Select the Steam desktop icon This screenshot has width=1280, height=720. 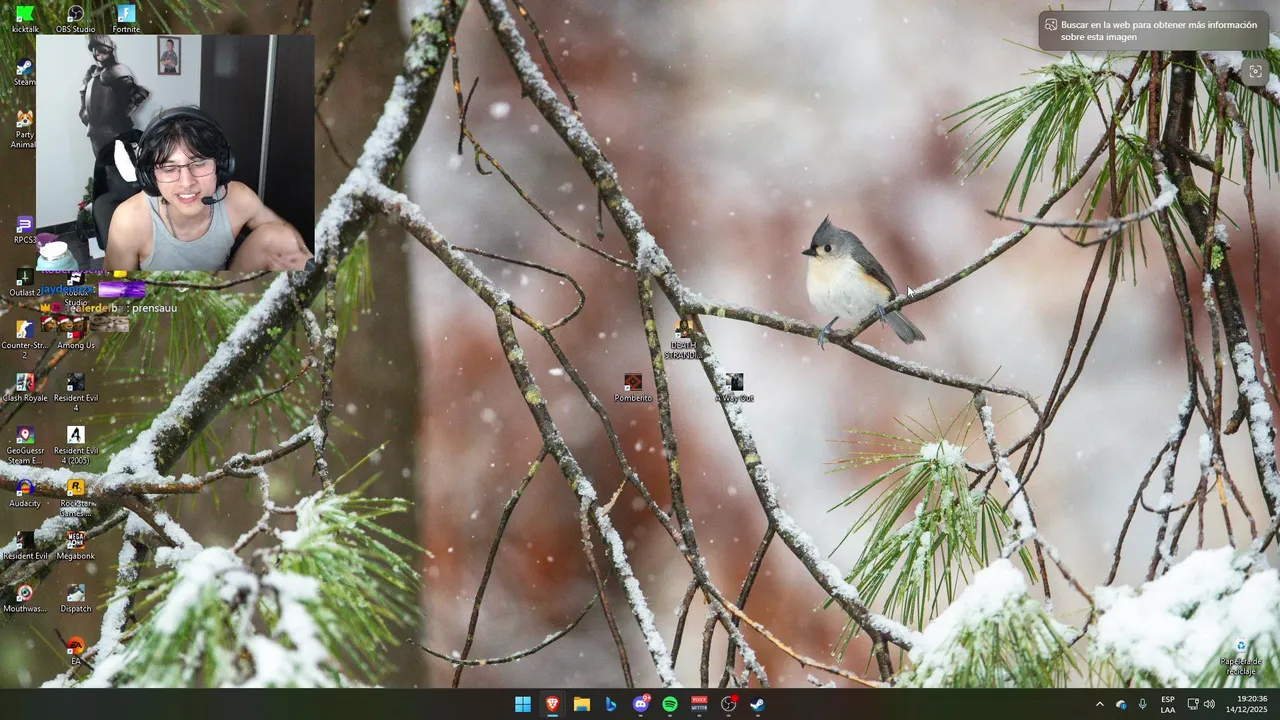24,72
